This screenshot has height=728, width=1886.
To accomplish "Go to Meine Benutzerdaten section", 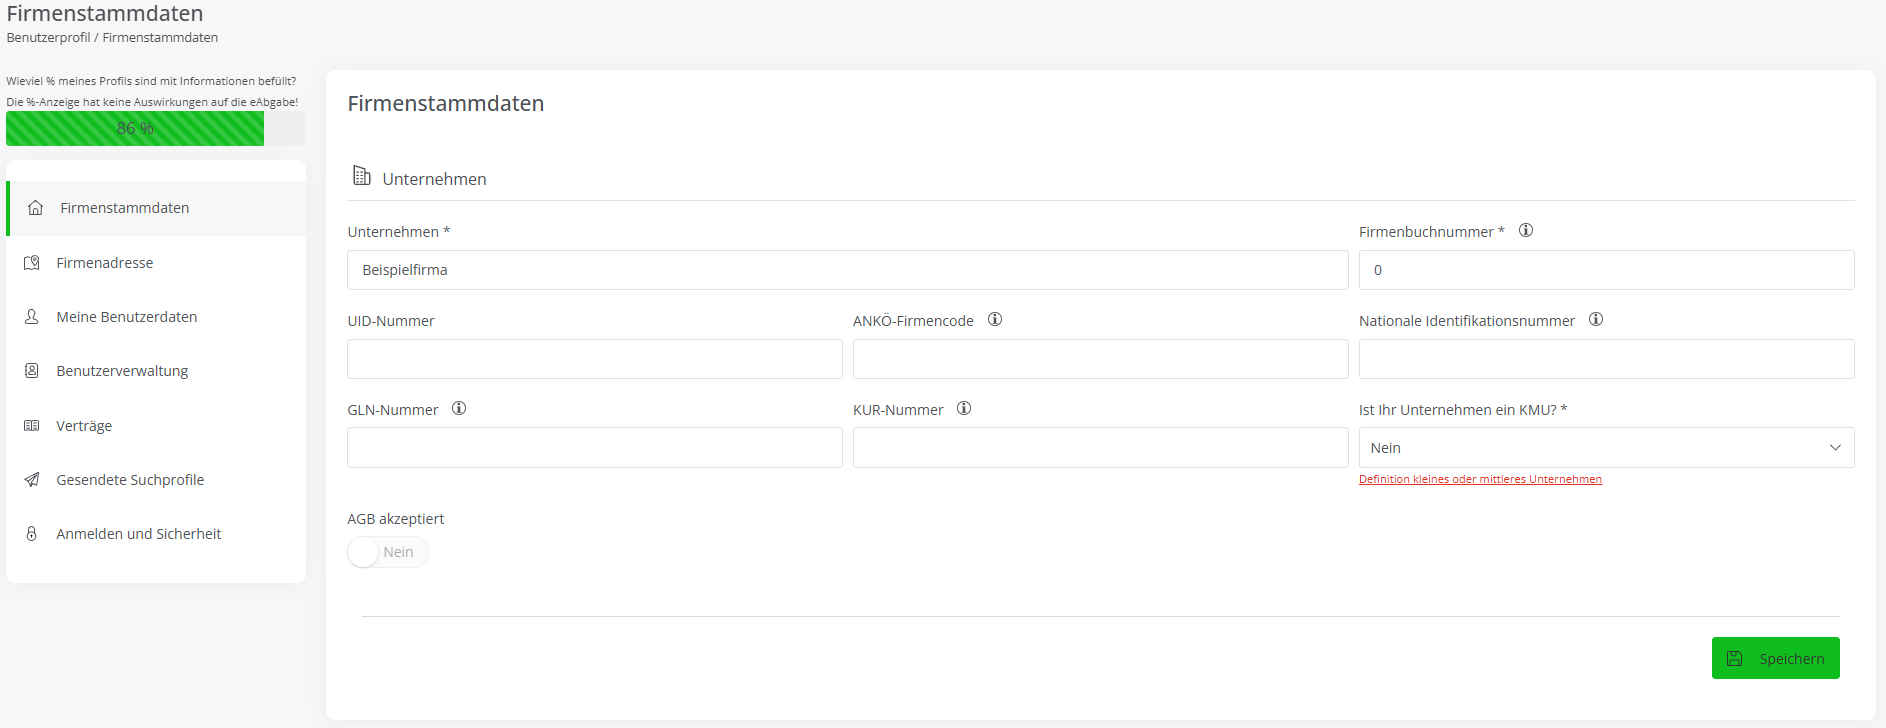I will (127, 317).
